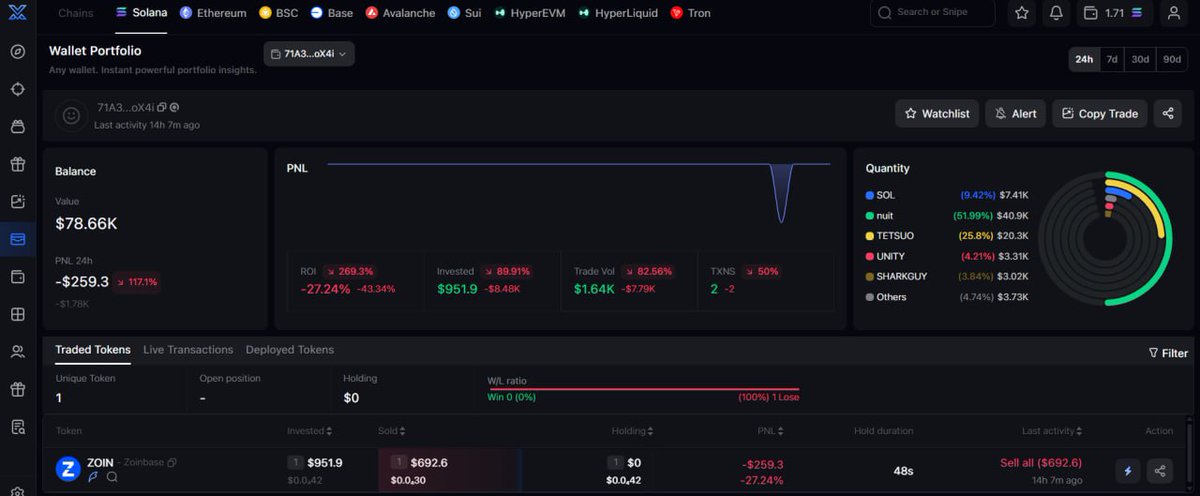Click the lower gift box icon in sidebar

[17, 389]
